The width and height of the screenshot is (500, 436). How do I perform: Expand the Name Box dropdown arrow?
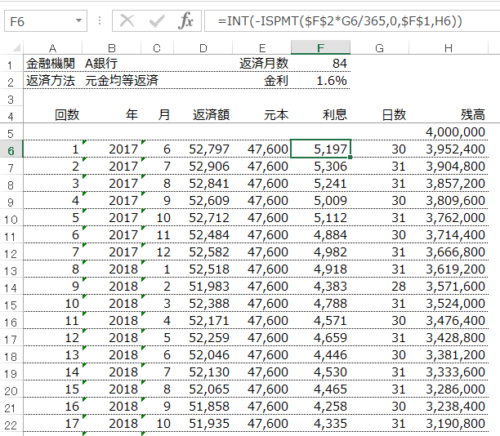click(x=79, y=21)
